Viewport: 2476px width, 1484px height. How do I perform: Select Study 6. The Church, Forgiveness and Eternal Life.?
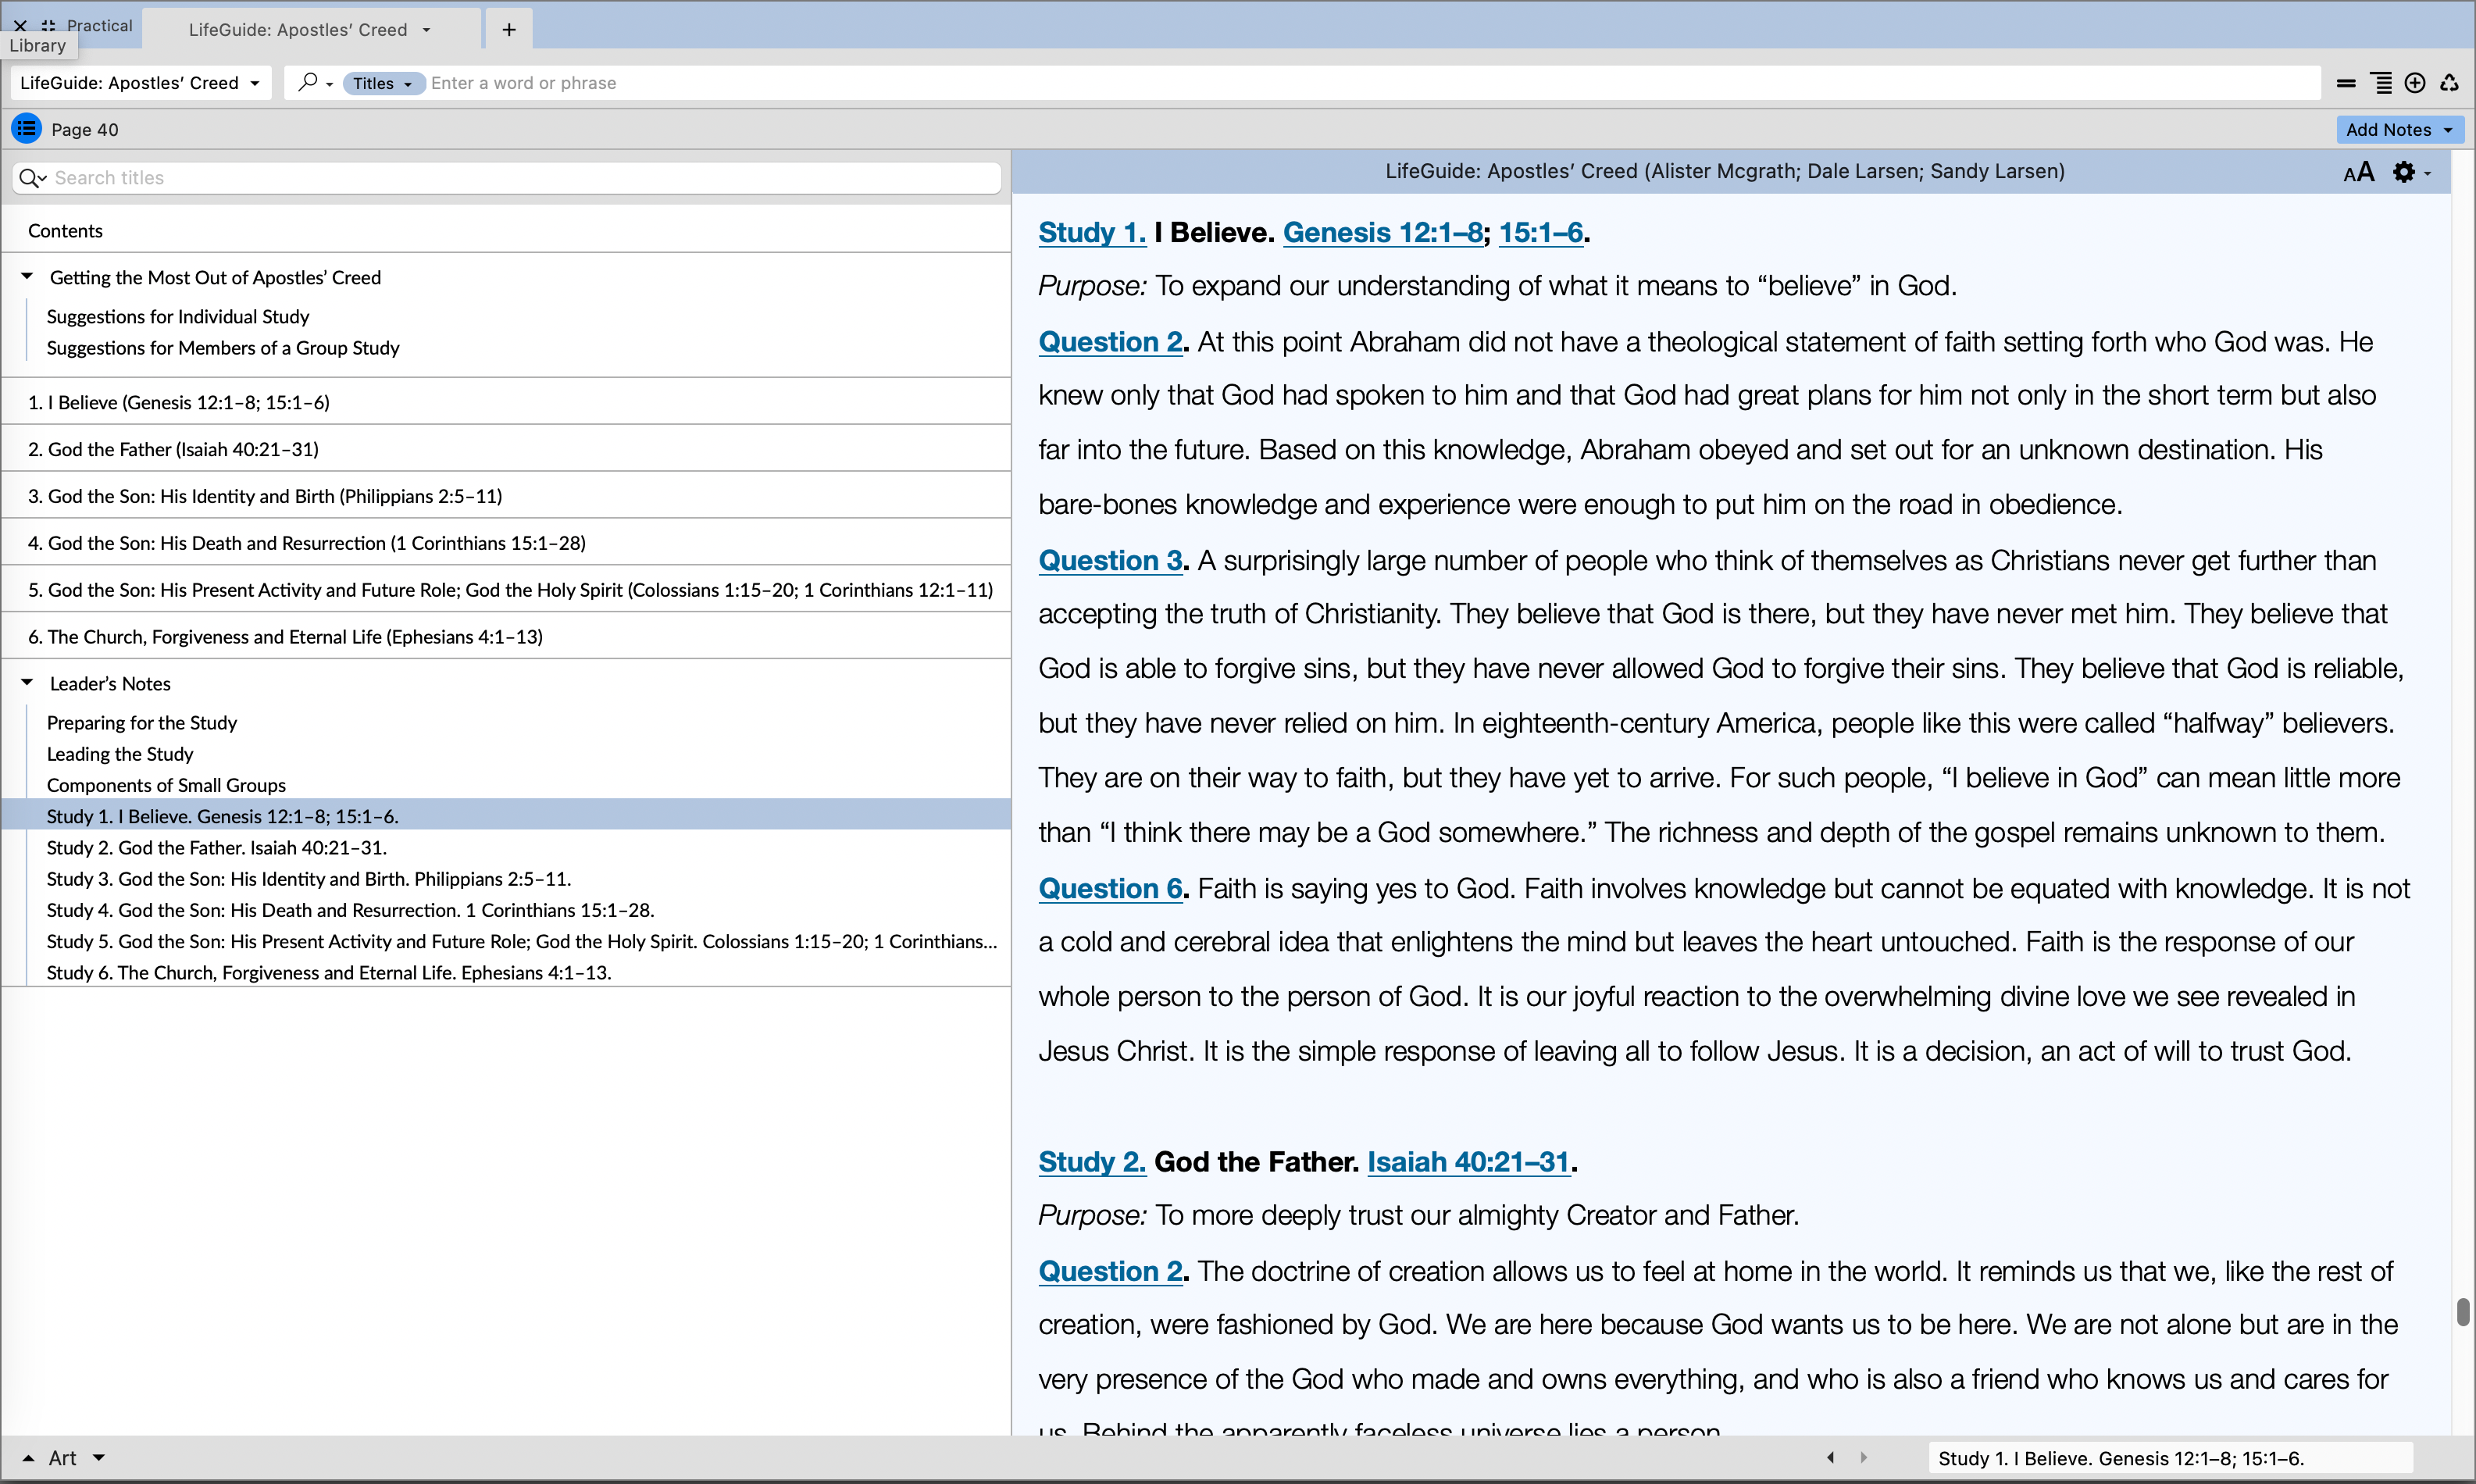coord(329,972)
